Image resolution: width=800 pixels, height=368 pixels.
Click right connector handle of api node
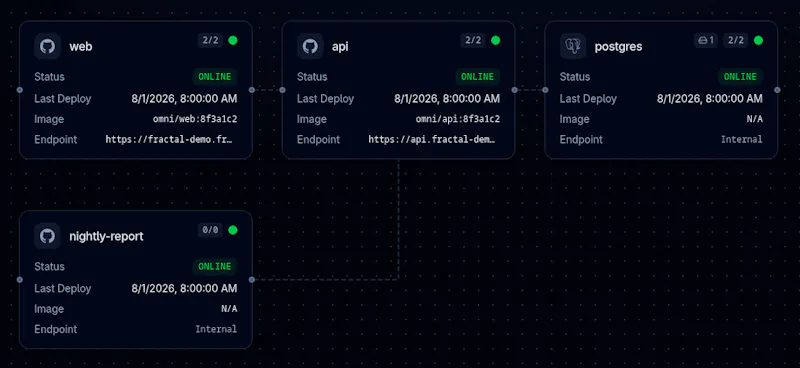click(514, 90)
